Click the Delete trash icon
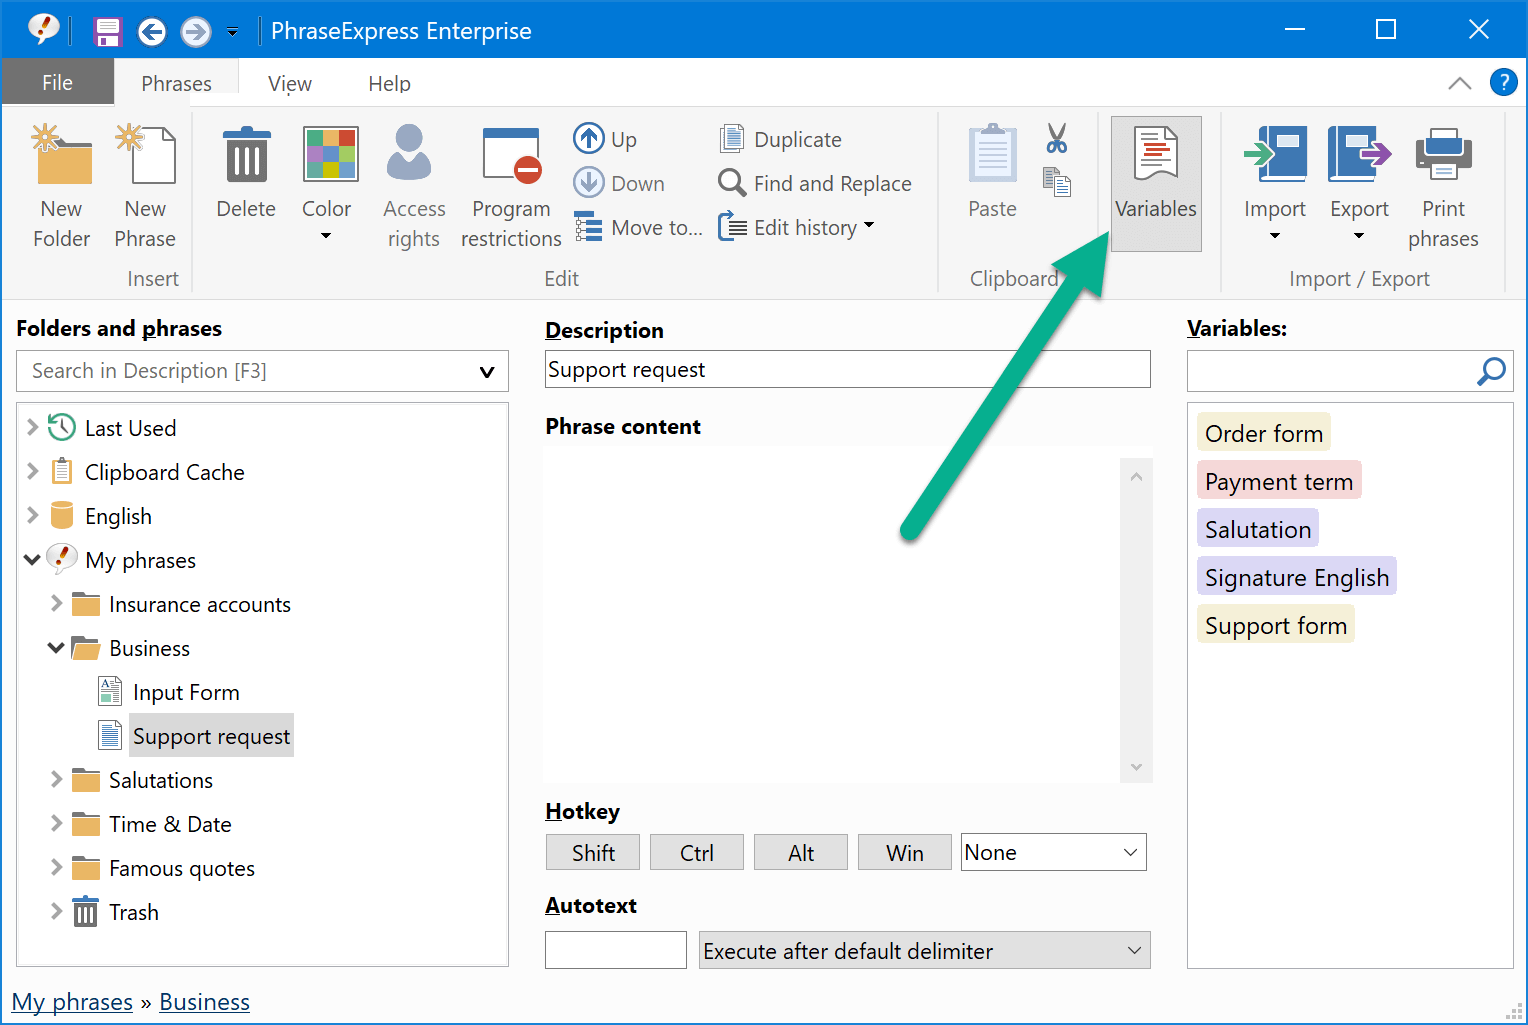Viewport: 1528px width, 1025px height. (246, 154)
